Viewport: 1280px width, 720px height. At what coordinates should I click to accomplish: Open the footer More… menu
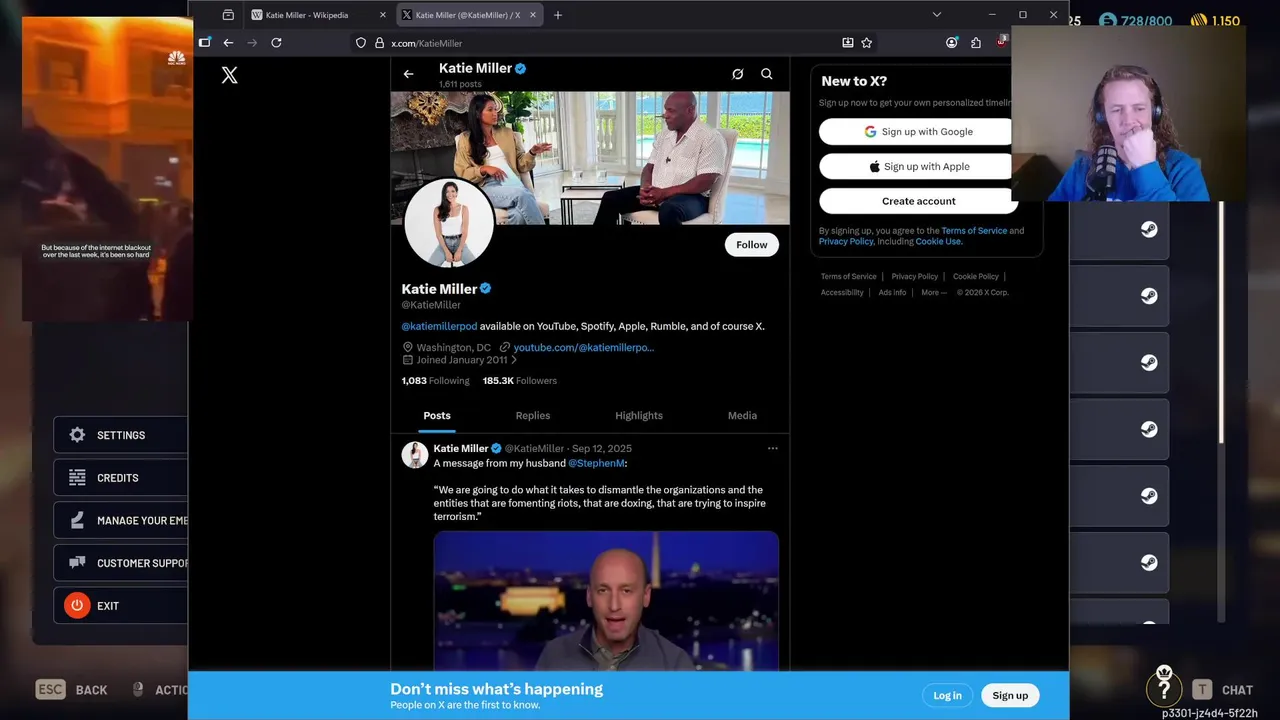tap(934, 292)
